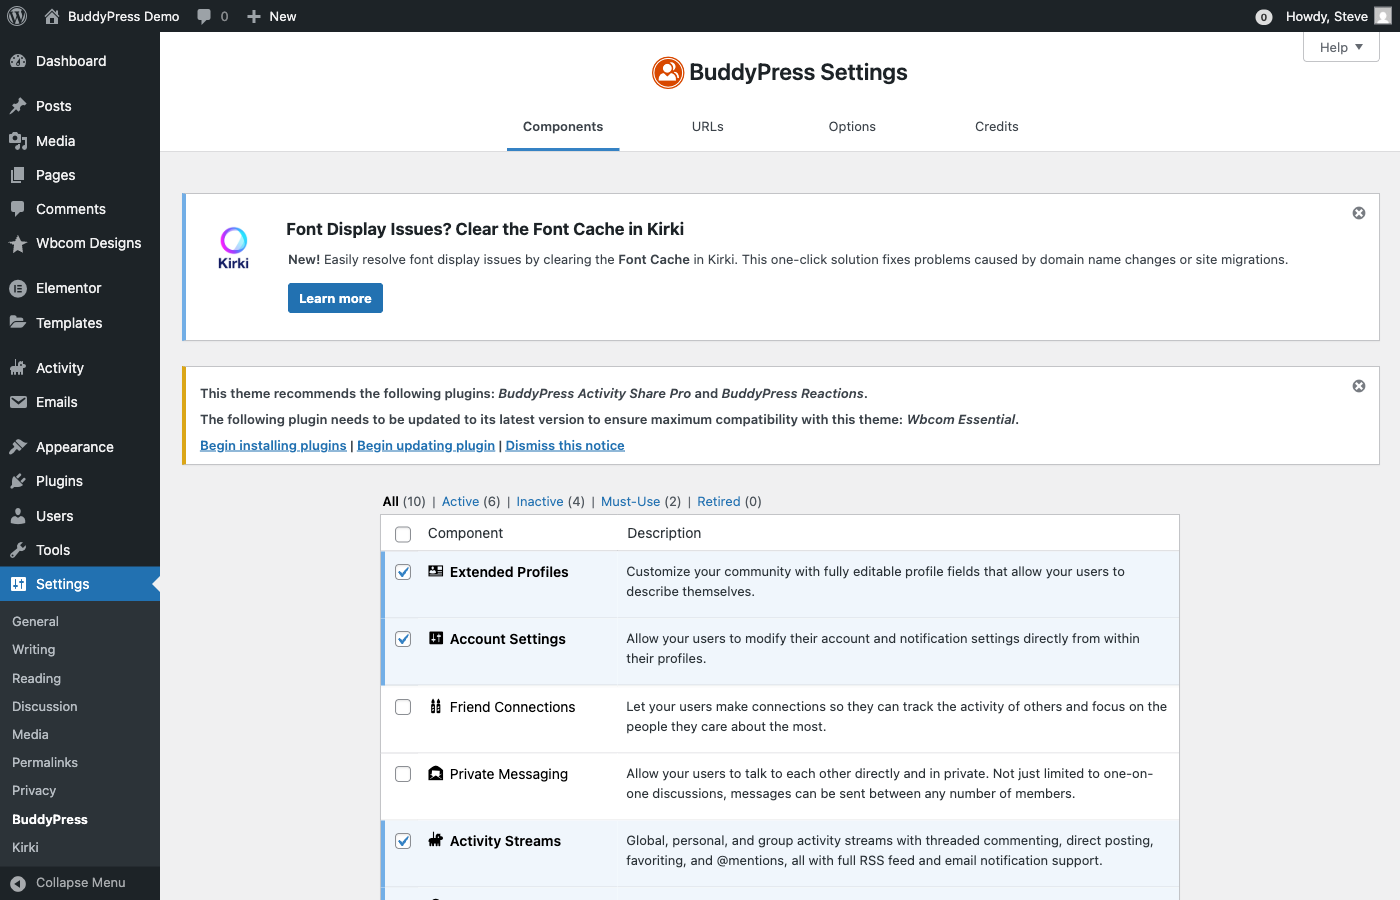The image size is (1400, 900).
Task: Click the Begin installing plugins link
Action: (273, 444)
